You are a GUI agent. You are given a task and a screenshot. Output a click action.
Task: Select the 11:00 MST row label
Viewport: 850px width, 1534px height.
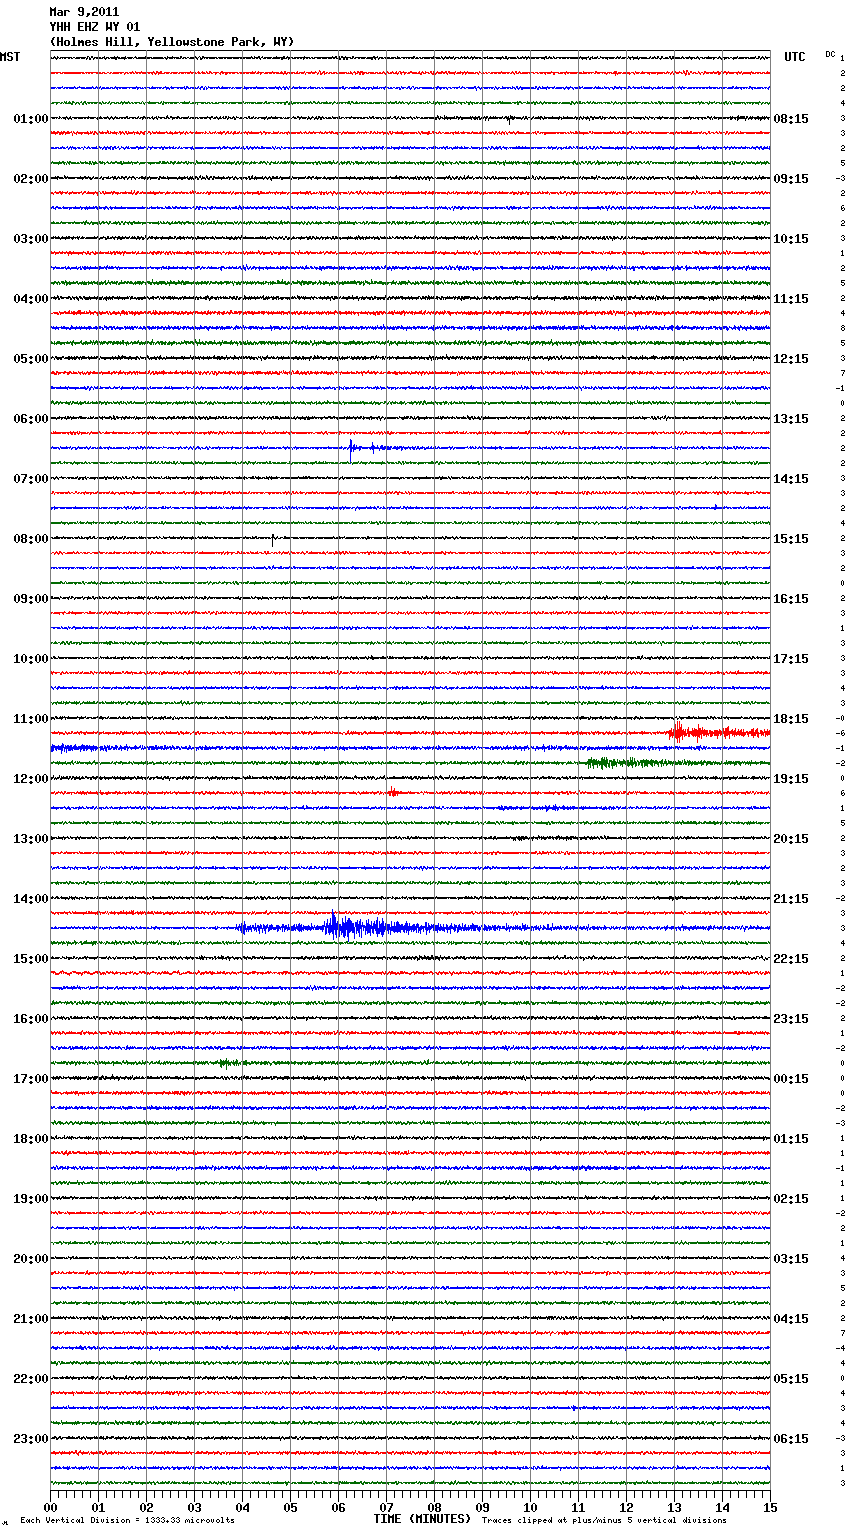pos(31,719)
